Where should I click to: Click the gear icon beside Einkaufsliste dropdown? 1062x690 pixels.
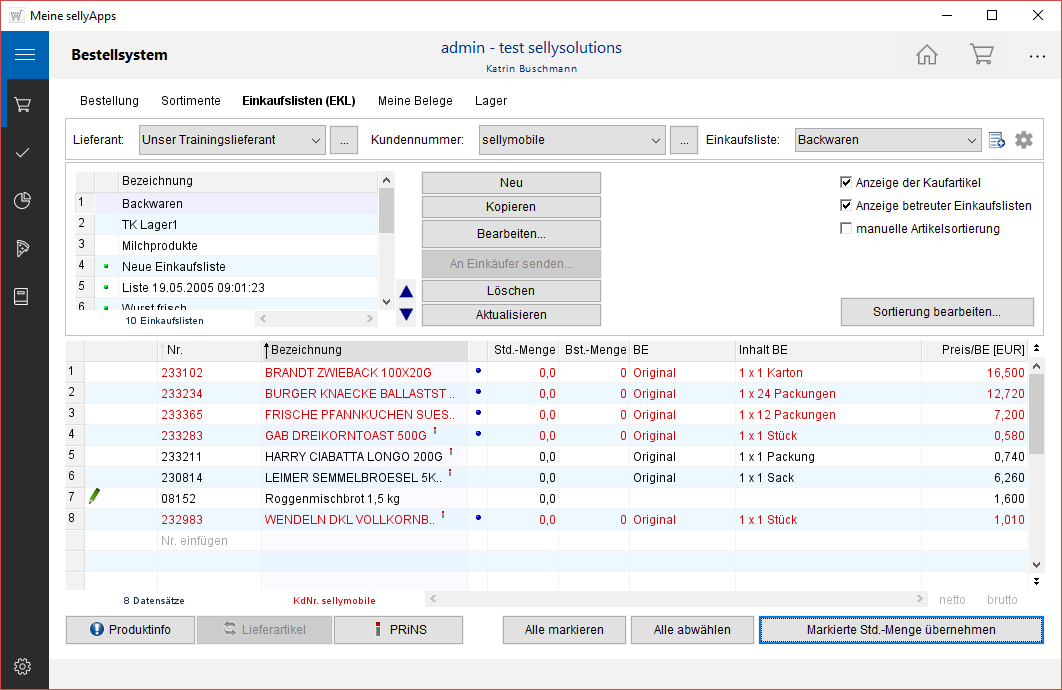1023,140
